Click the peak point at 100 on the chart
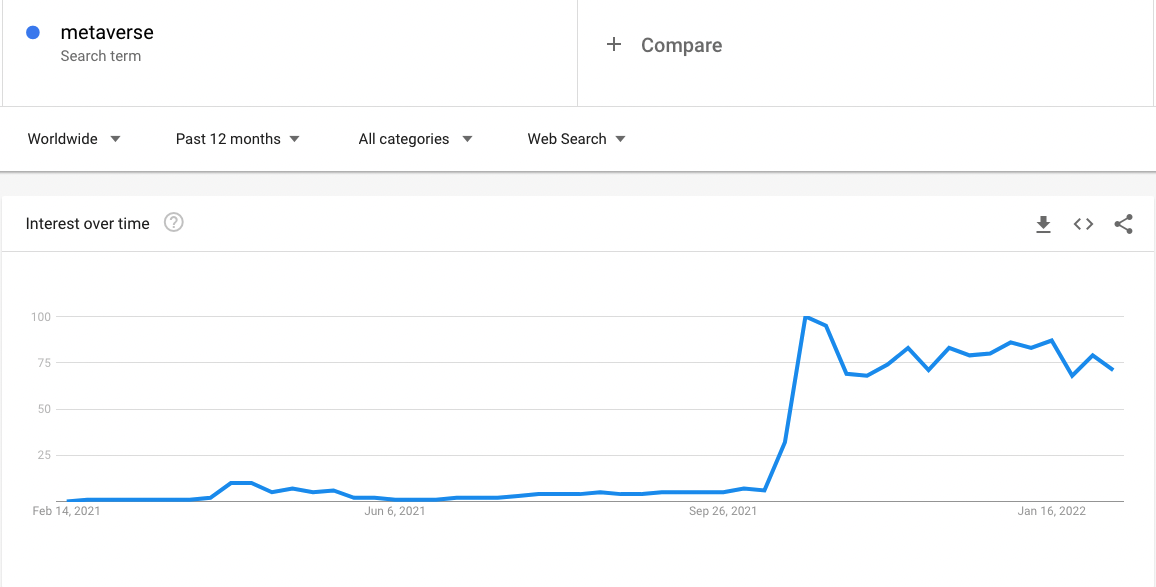 pos(806,316)
